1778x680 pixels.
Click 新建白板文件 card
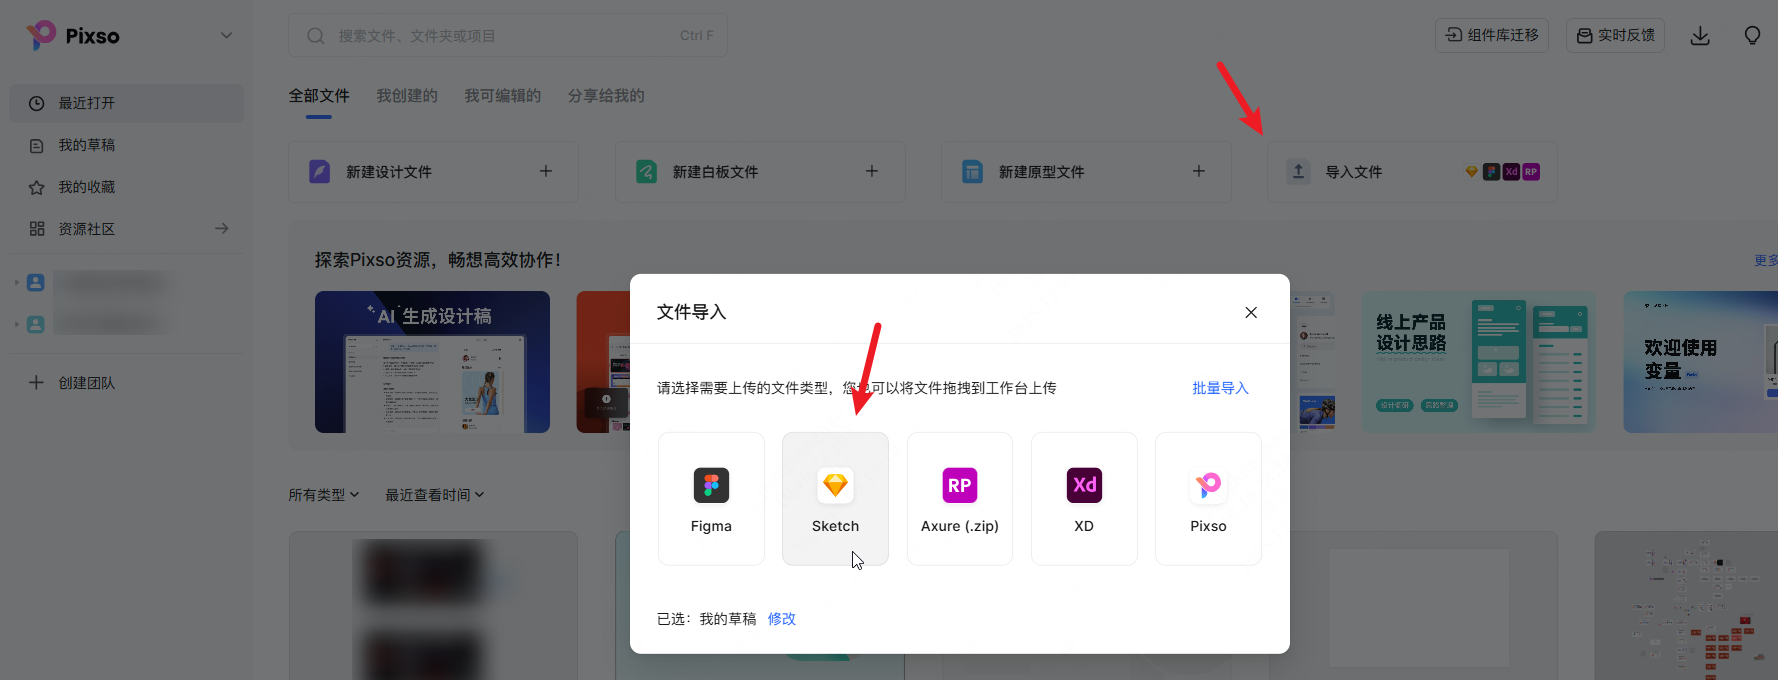pyautogui.click(x=760, y=172)
